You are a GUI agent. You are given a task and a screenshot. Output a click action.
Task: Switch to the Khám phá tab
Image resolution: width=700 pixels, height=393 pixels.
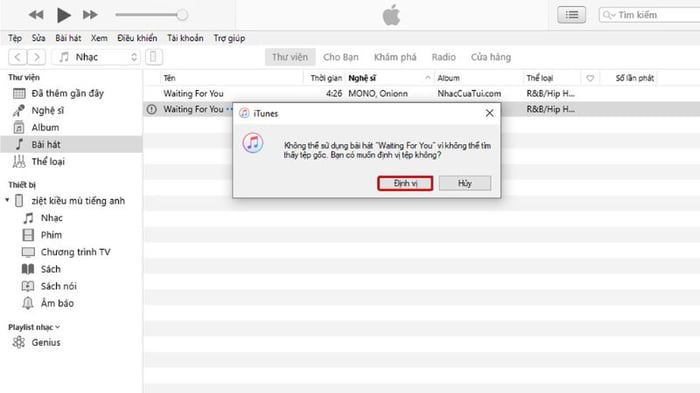[x=395, y=57]
